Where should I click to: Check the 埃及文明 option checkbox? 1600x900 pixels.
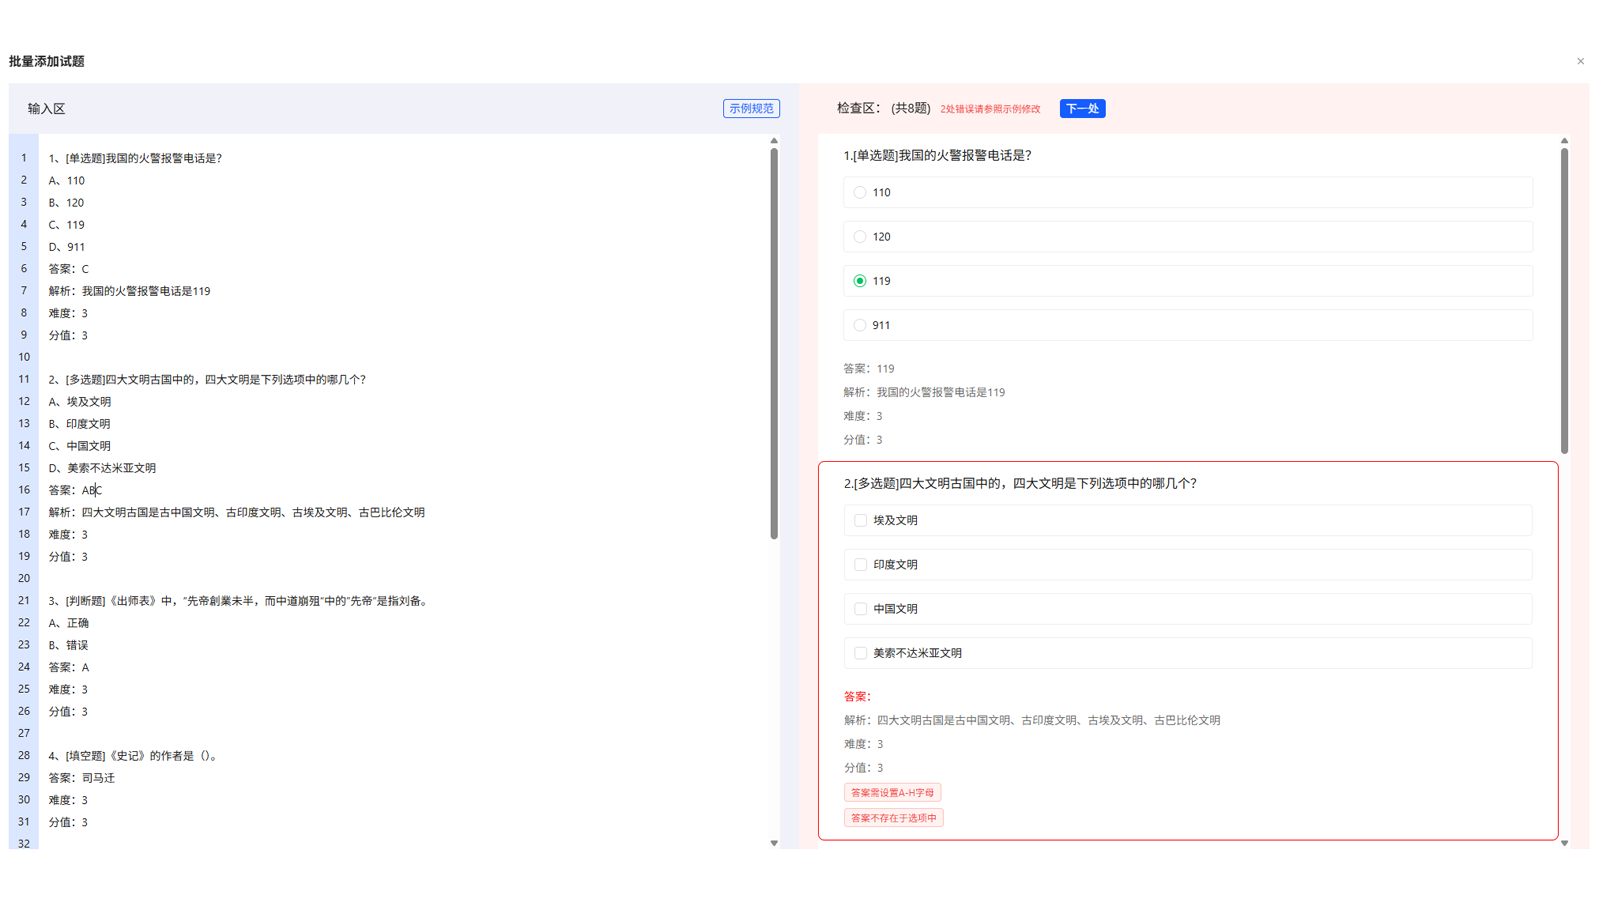tap(861, 520)
